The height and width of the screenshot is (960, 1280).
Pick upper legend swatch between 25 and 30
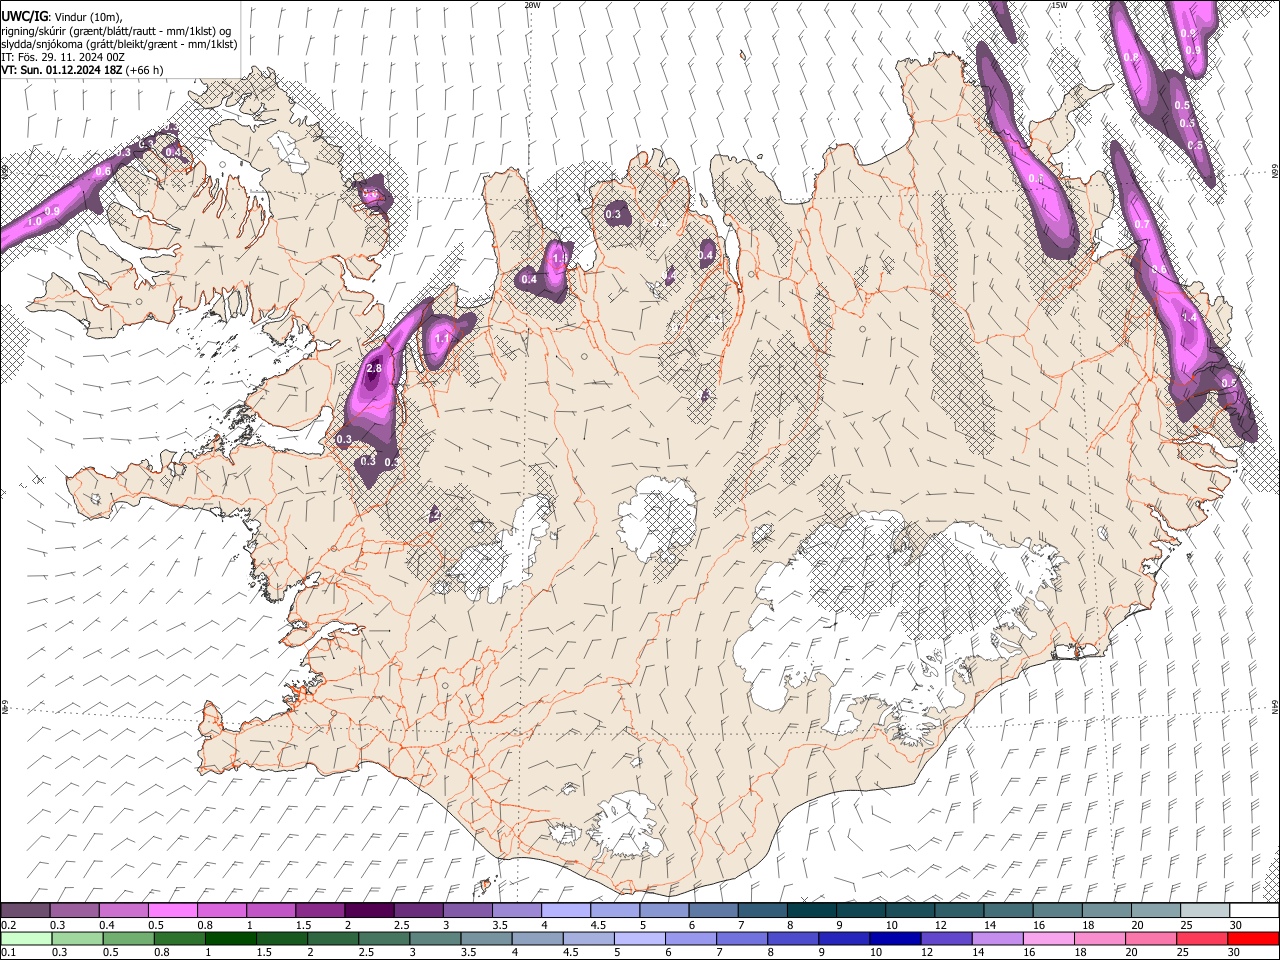1204,911
